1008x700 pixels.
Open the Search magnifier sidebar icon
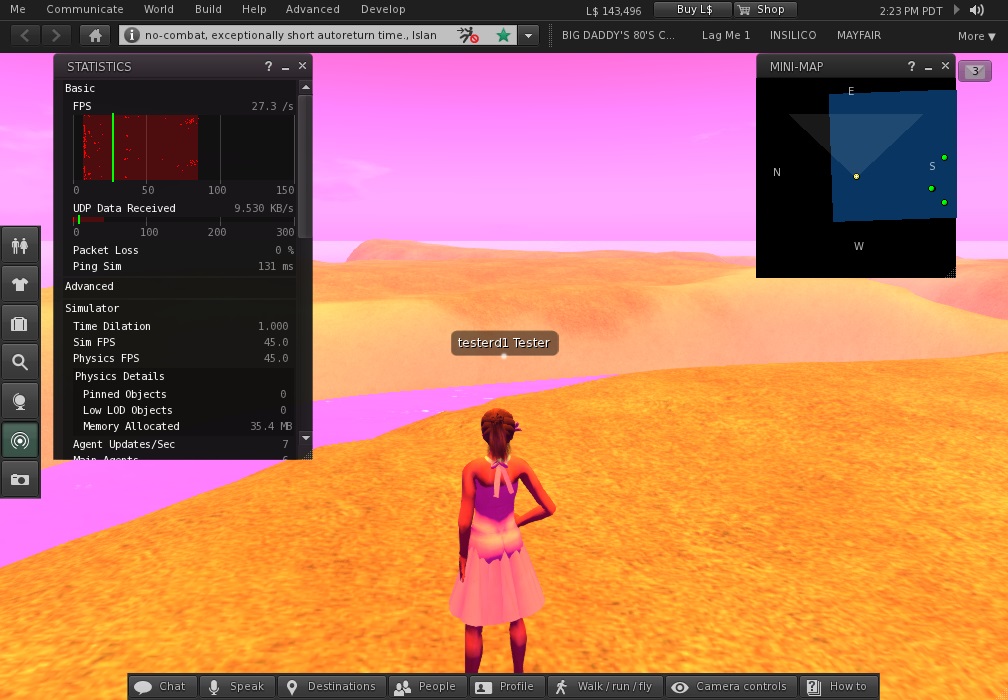click(20, 363)
